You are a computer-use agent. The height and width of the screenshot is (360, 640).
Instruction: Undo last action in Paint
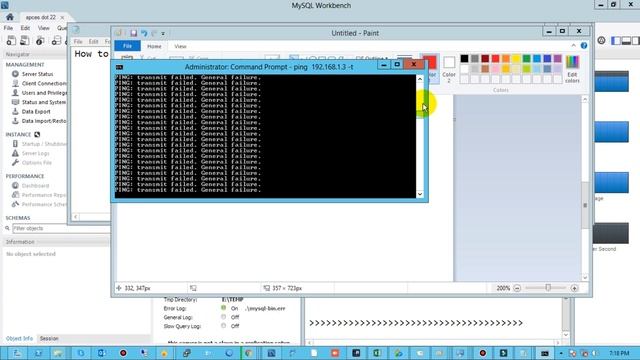click(x=144, y=33)
